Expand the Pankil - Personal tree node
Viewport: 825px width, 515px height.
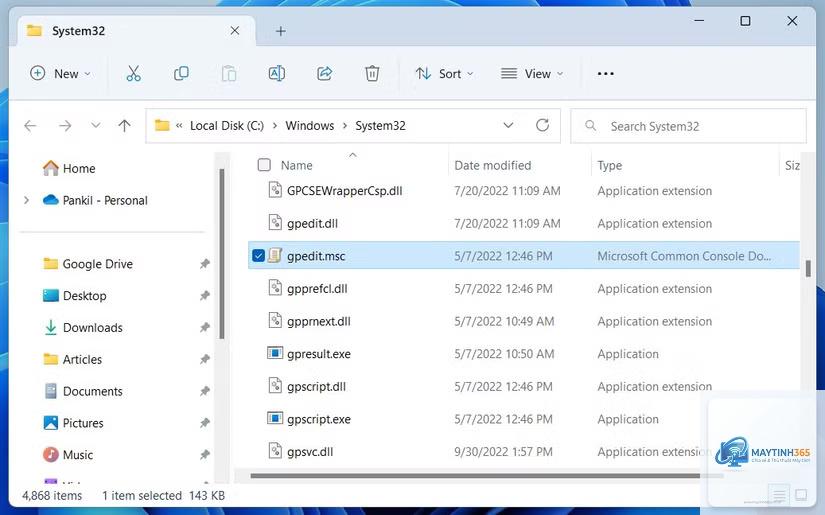click(26, 200)
